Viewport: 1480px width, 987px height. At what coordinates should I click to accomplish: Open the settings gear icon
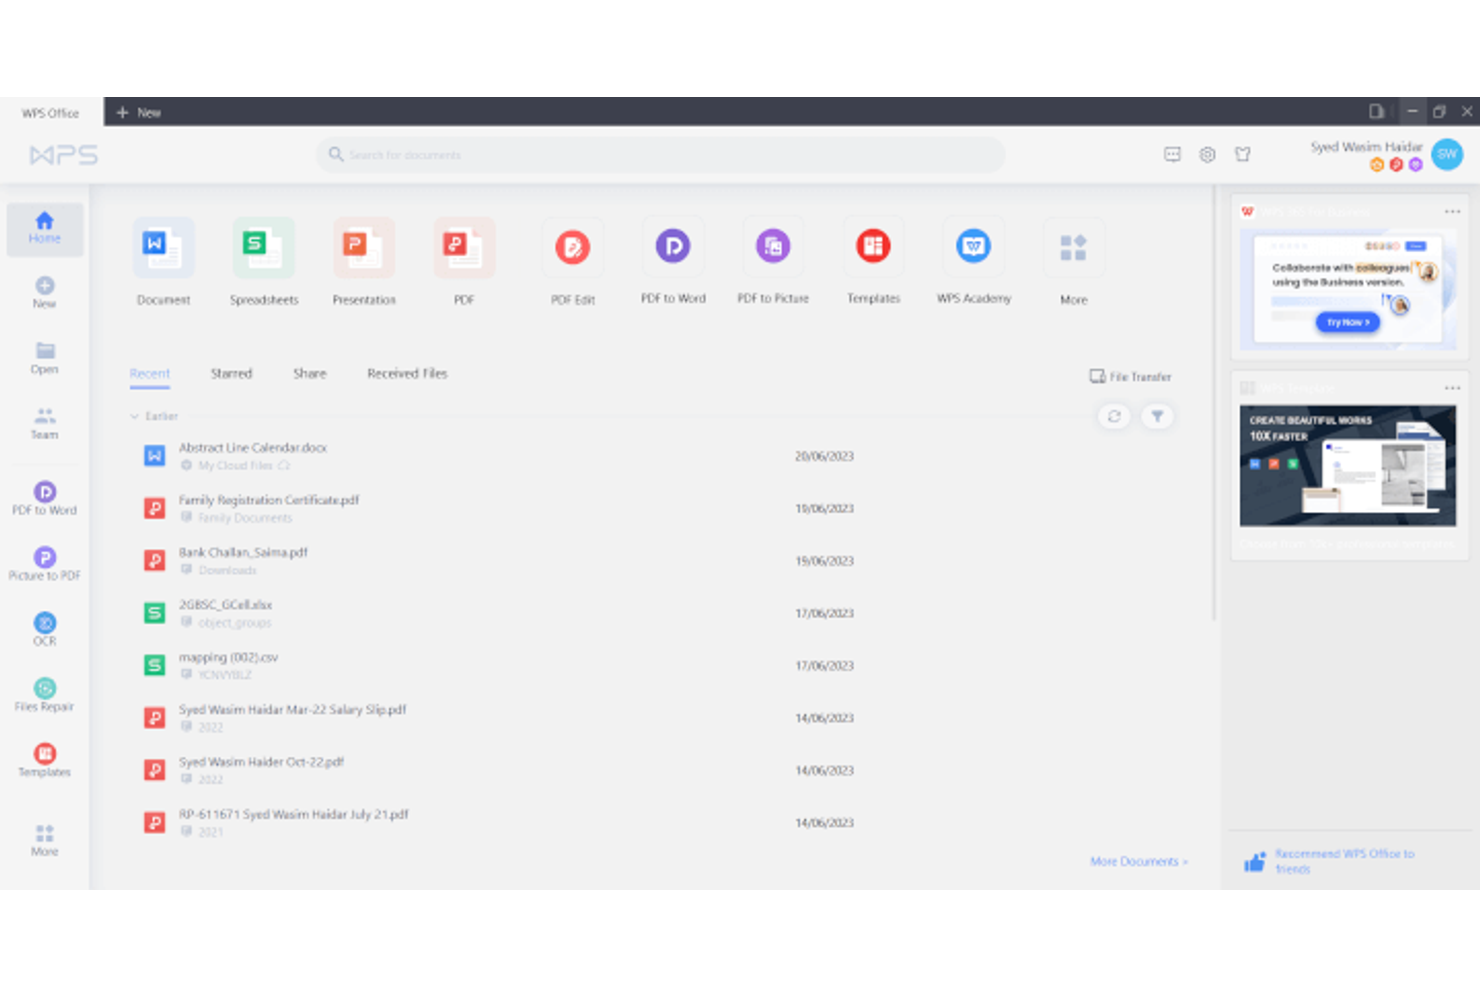pyautogui.click(x=1207, y=154)
